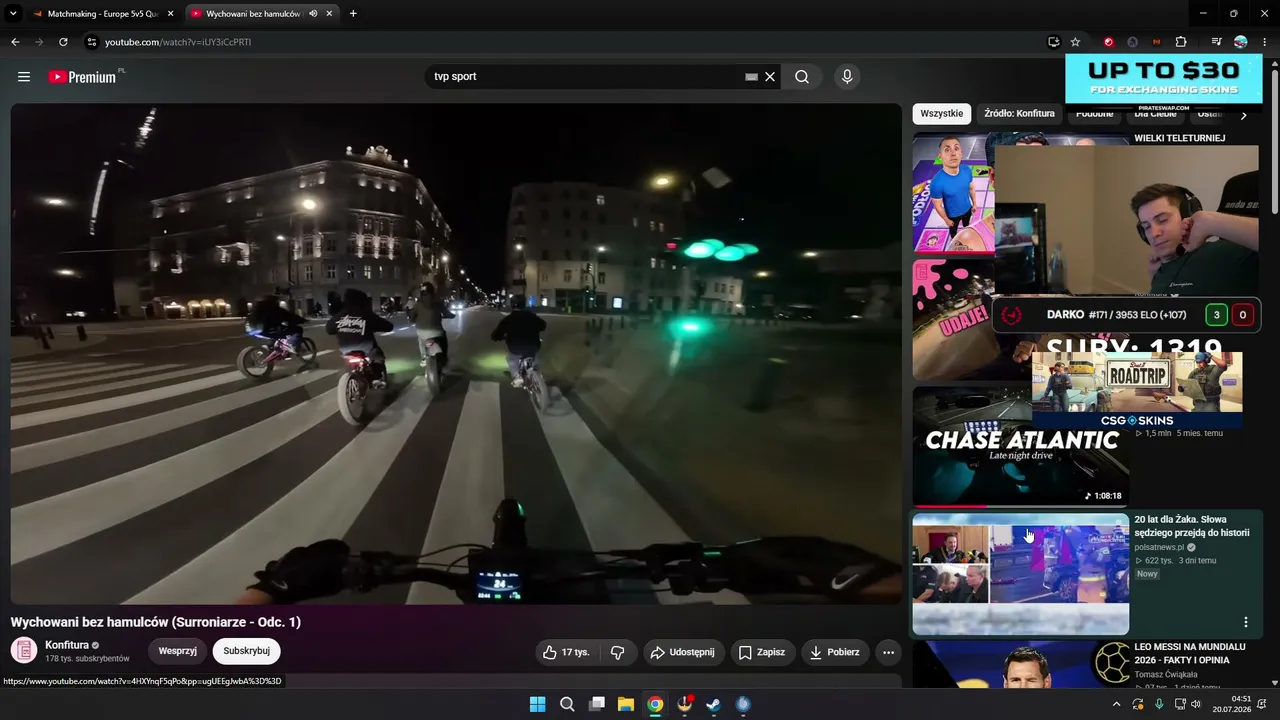Open the Konfitura channel name link
1280x720 pixels.
tap(67, 645)
